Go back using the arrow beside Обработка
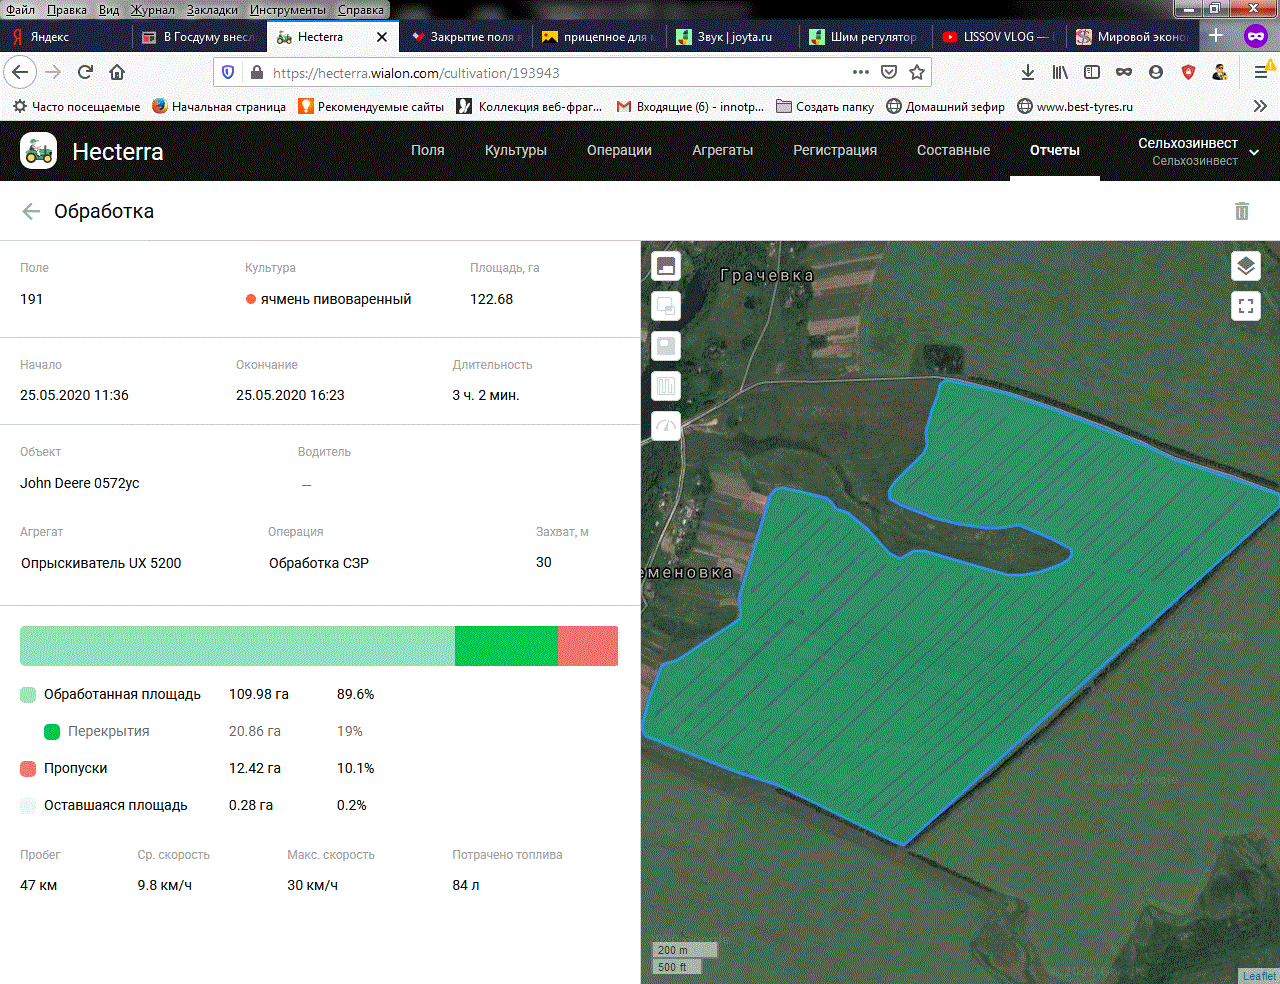The height and width of the screenshot is (984, 1280). pyautogui.click(x=31, y=211)
